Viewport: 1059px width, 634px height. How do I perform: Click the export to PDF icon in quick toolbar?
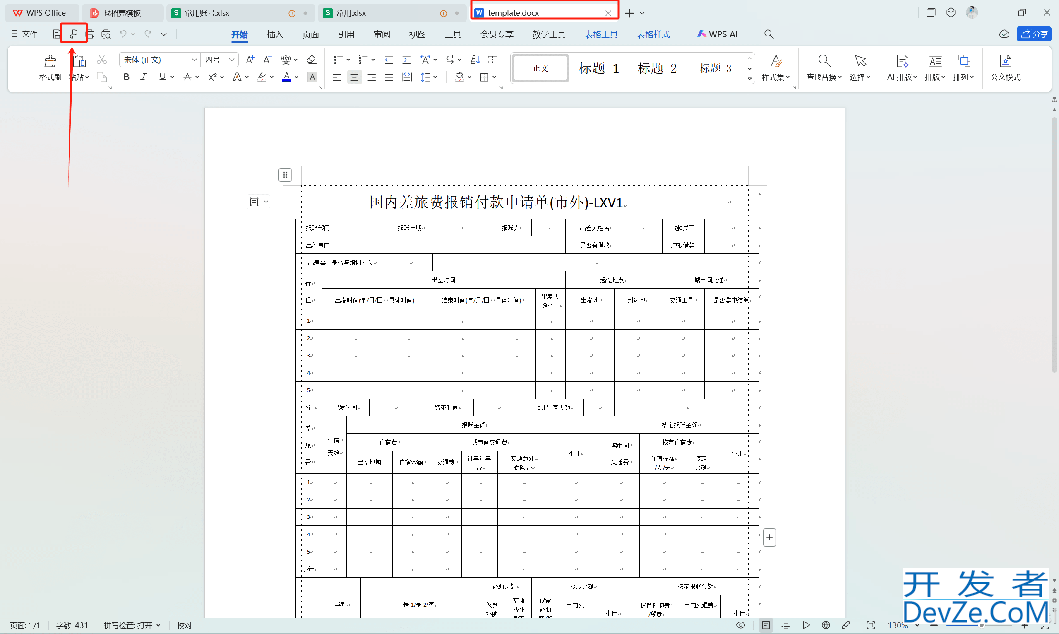(x=73, y=34)
